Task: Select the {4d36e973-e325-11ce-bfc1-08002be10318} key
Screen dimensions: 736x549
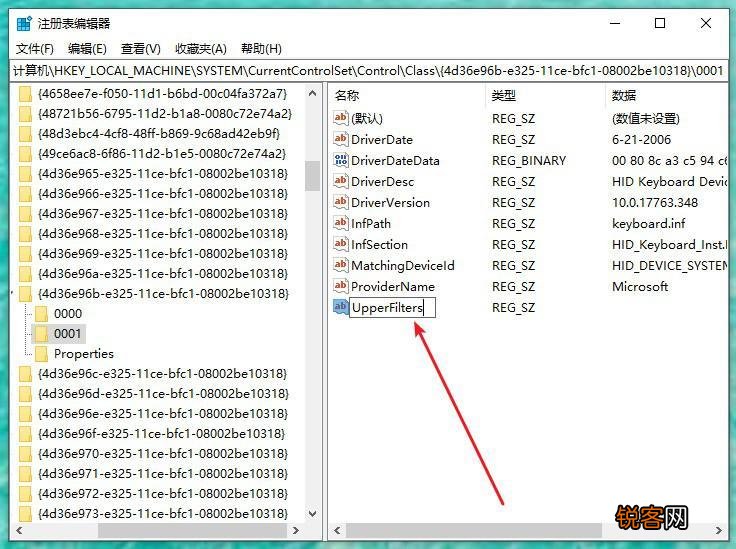Action: pos(162,513)
